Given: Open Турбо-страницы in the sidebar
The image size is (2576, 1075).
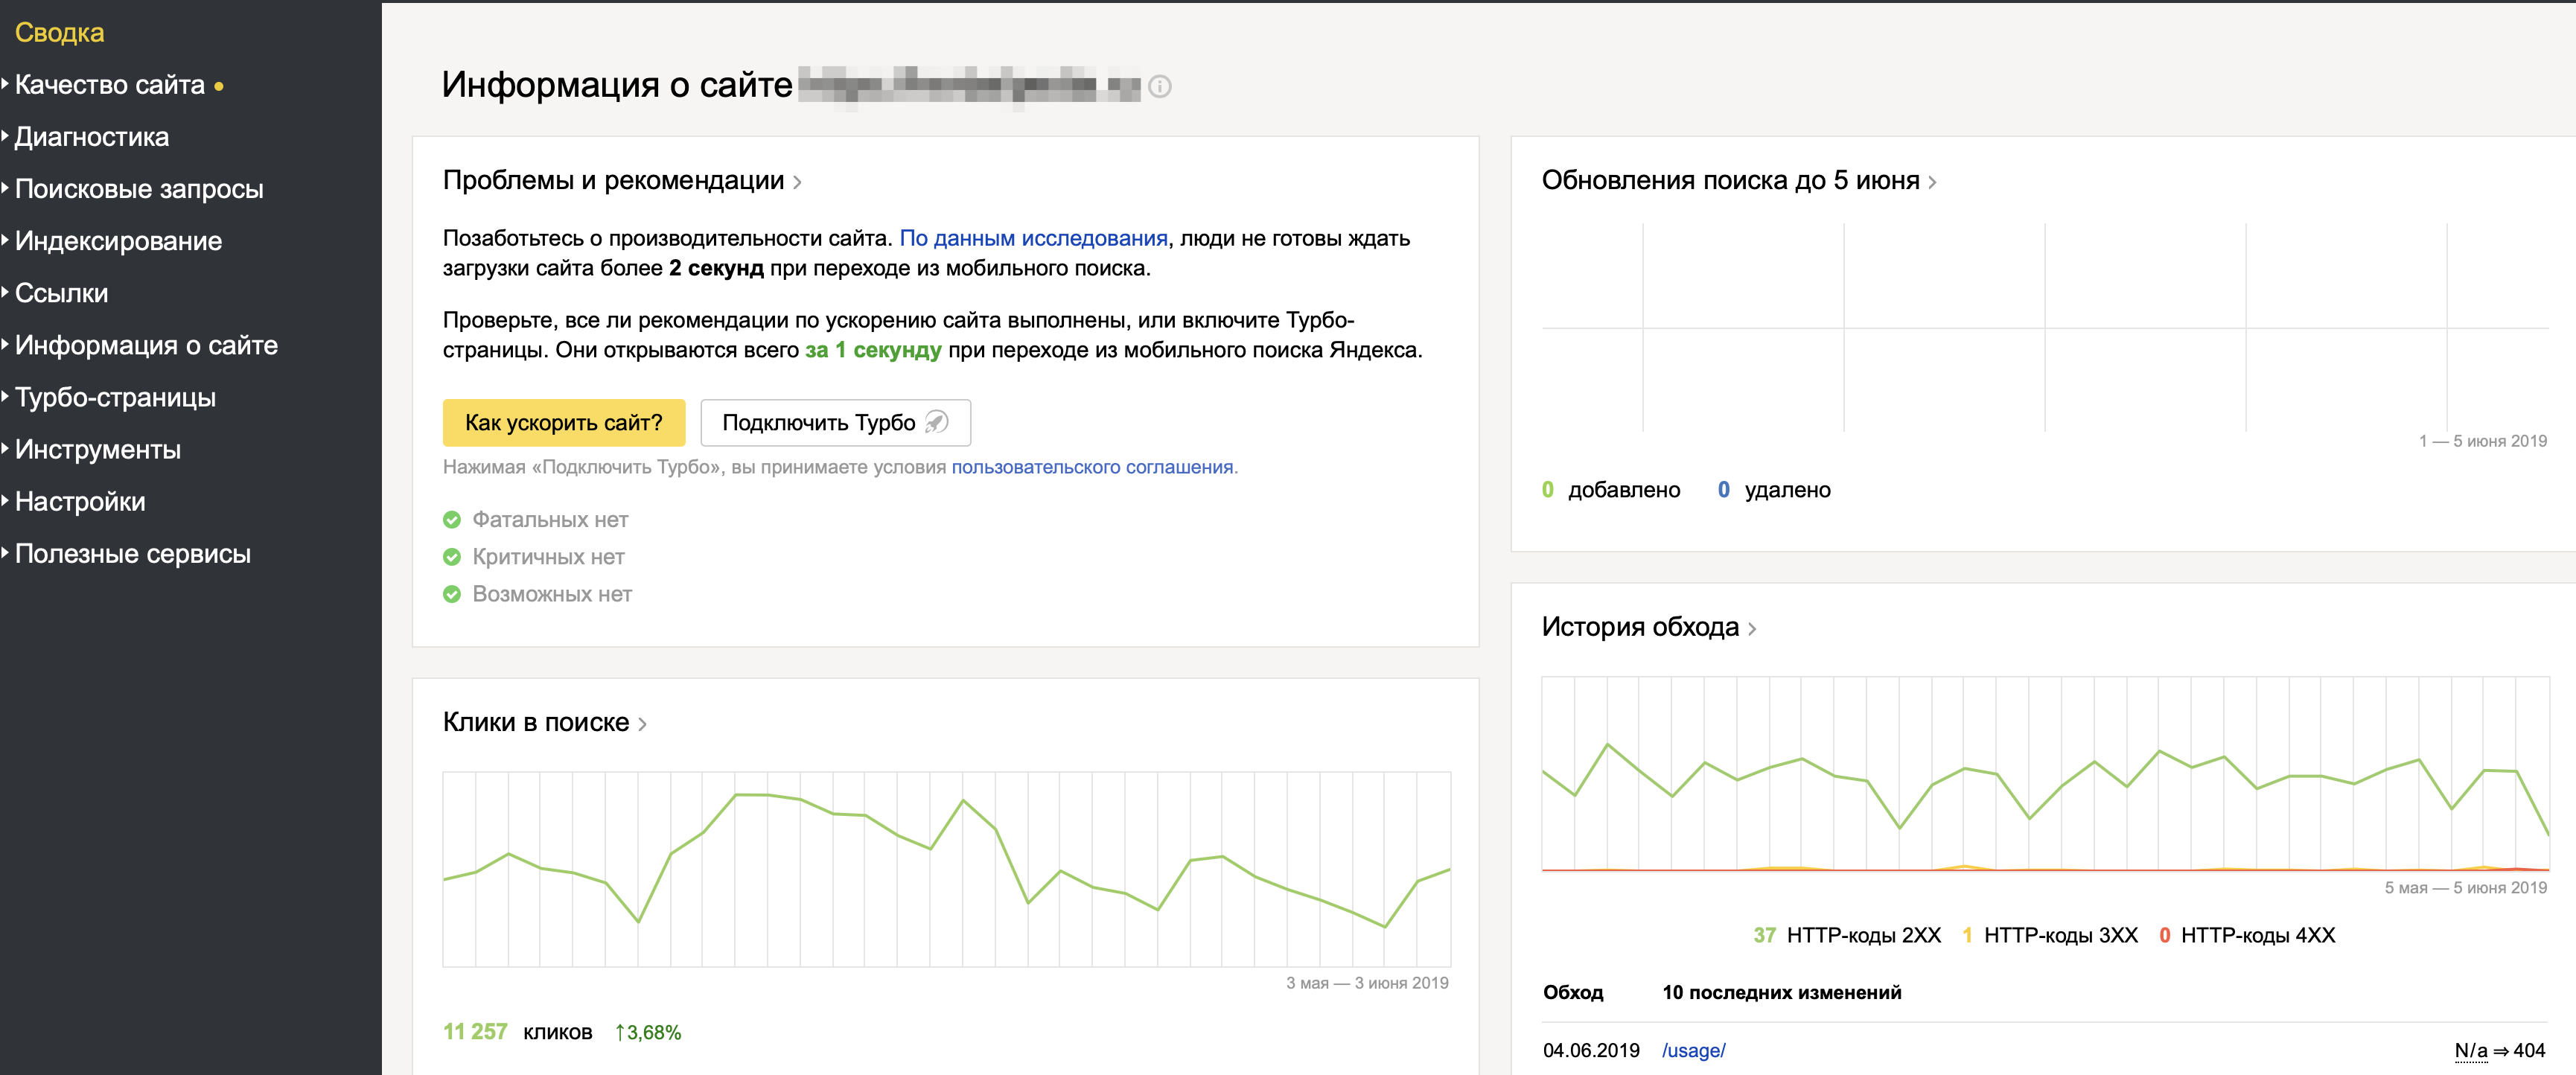Looking at the screenshot, I should coord(115,397).
